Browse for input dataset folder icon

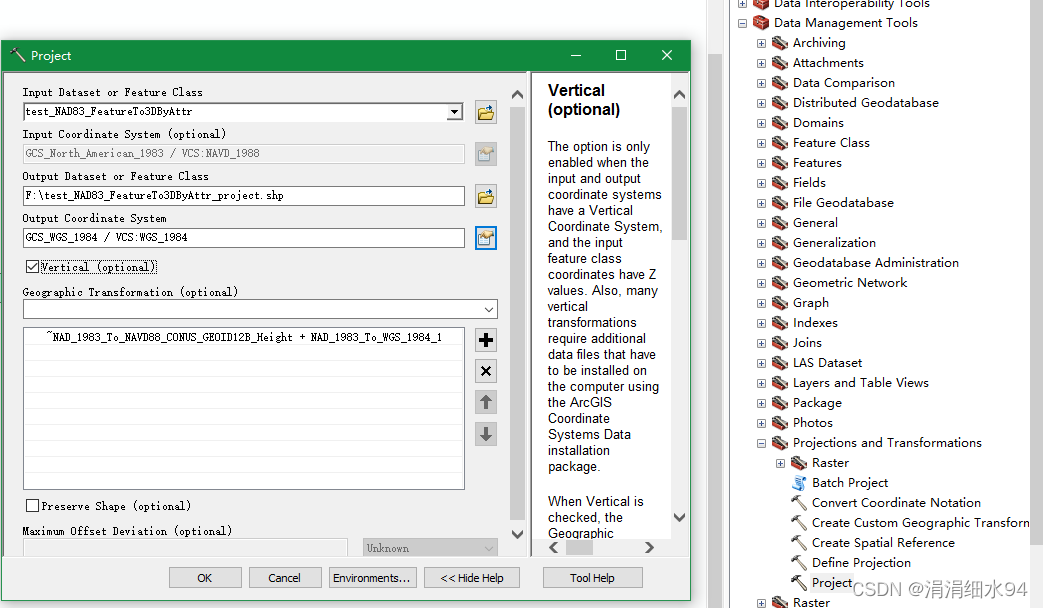click(486, 112)
